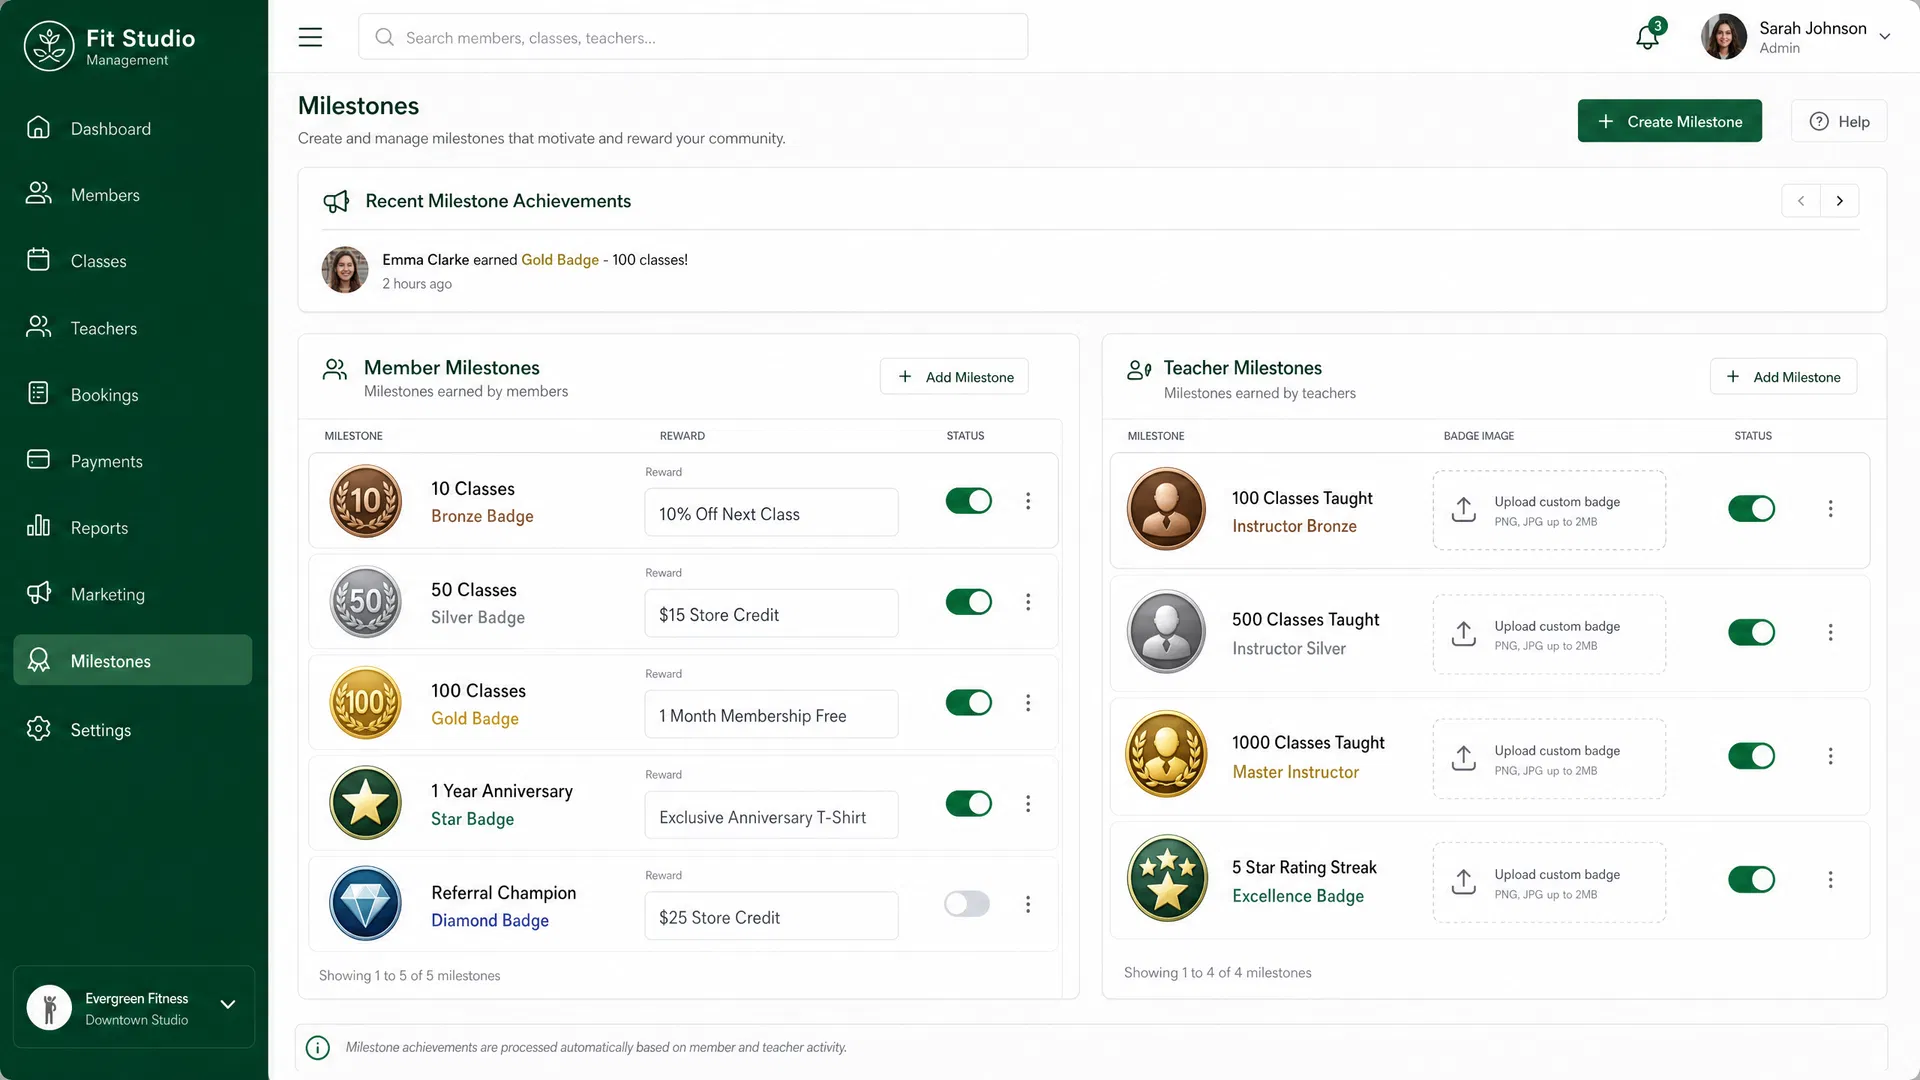Open more options for Referral Champion
Screen dimensions: 1920x1080
1028,904
